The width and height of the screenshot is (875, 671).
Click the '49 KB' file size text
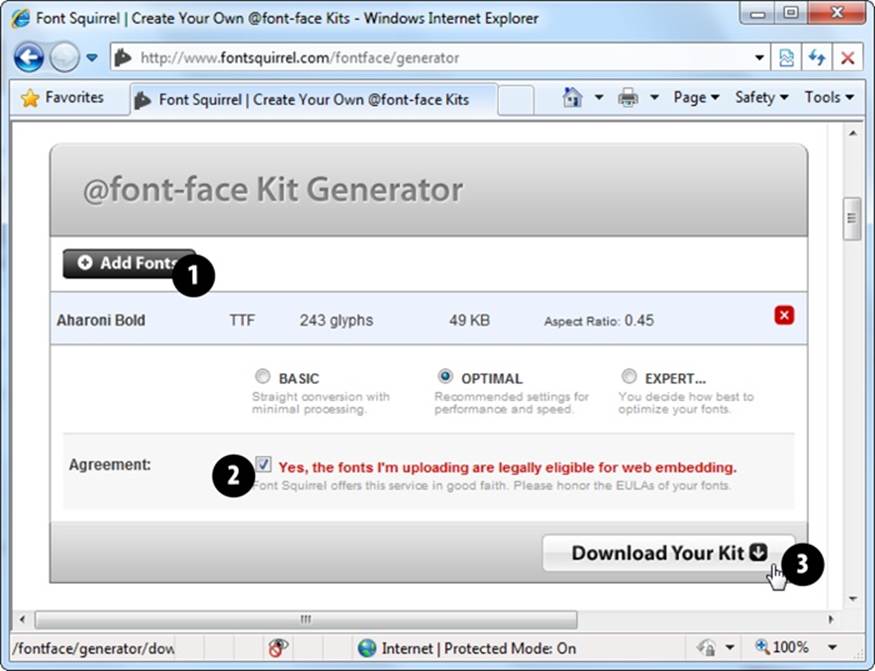pos(469,320)
